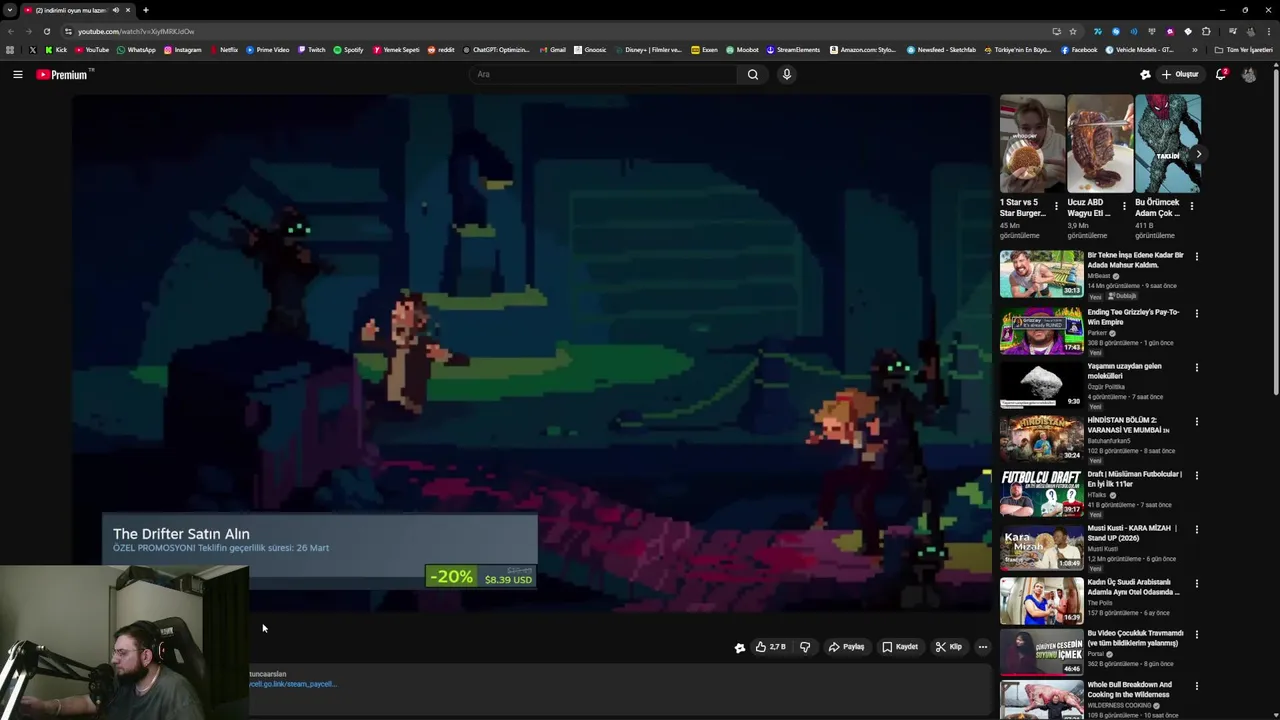Screen dimensions: 1280x720
Task: Open the Twitch bookmark
Action: point(311,49)
